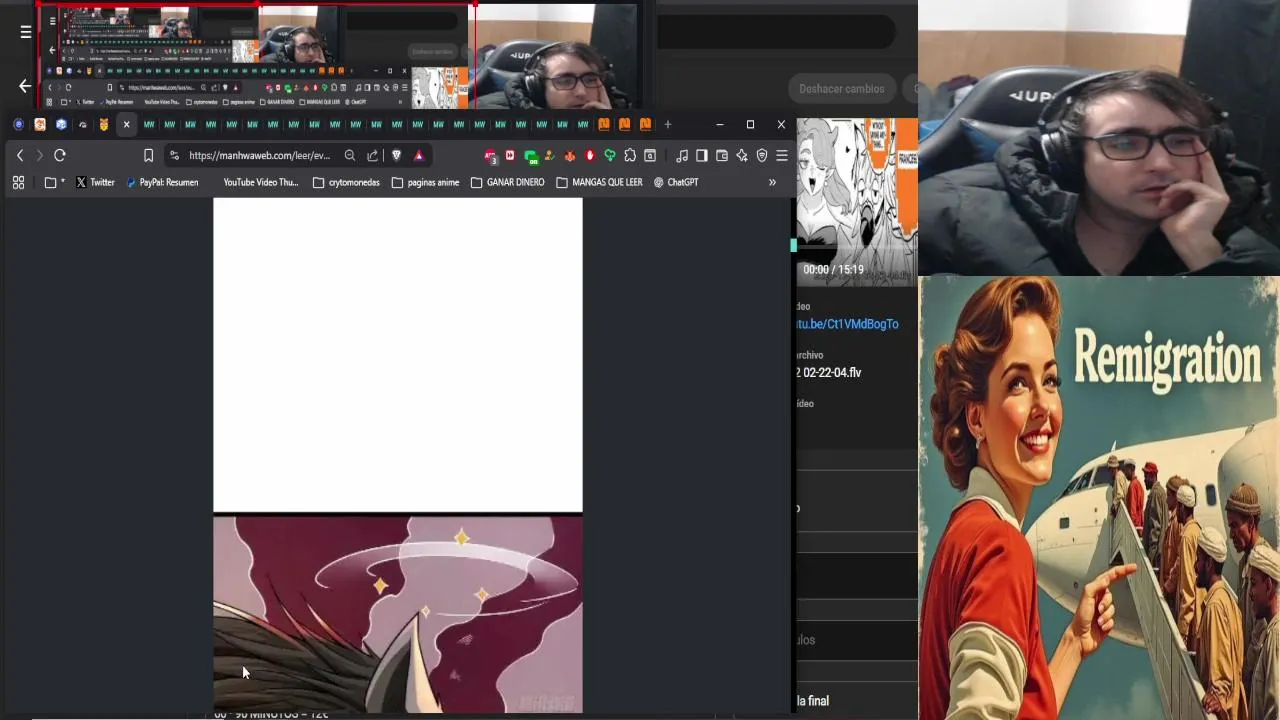This screenshot has width=1280, height=720.
Task: Open Brave Rewards triangle icon
Action: pyautogui.click(x=418, y=155)
